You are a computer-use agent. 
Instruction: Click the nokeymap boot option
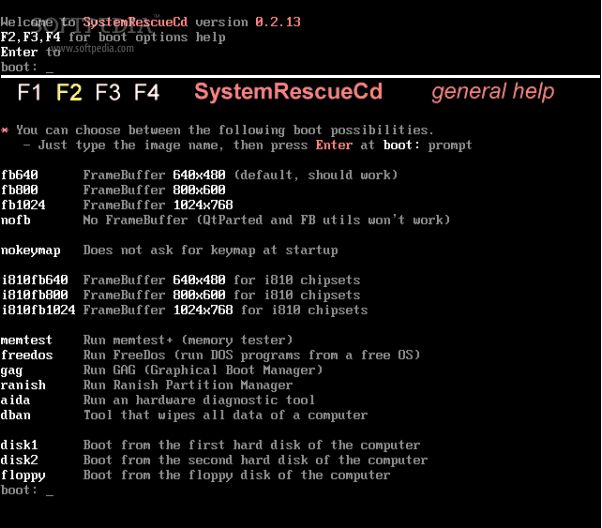pyautogui.click(x=31, y=250)
